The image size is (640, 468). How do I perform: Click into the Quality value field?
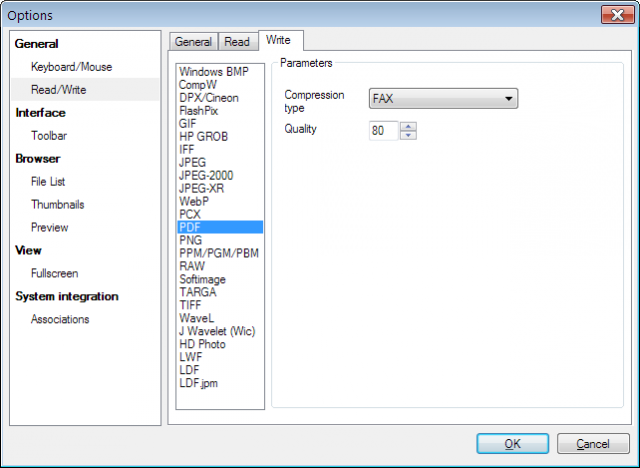click(384, 131)
